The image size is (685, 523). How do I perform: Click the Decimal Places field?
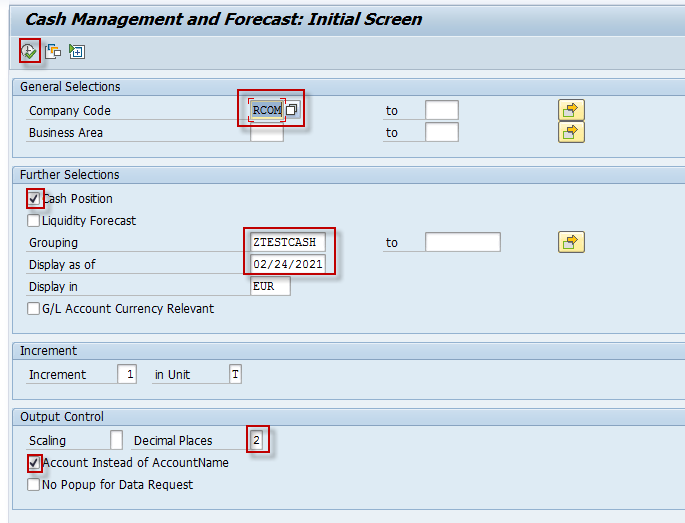click(x=256, y=440)
